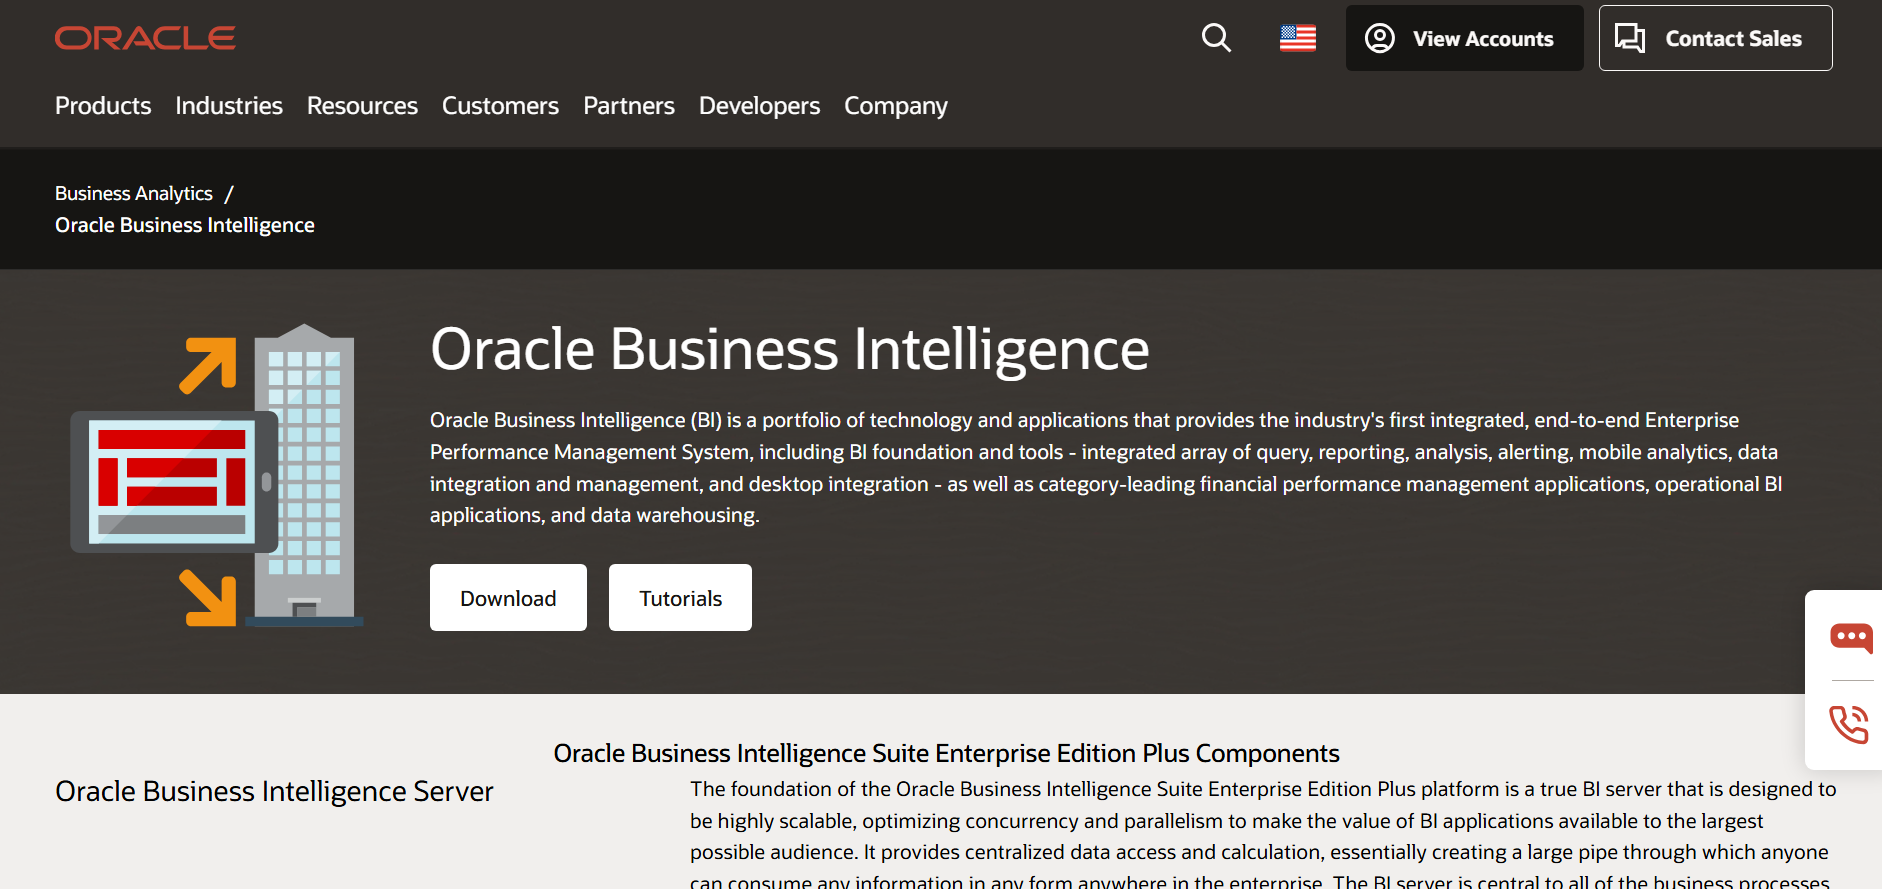The width and height of the screenshot is (1882, 889).
Task: Open the search magnifier icon
Action: (x=1216, y=38)
